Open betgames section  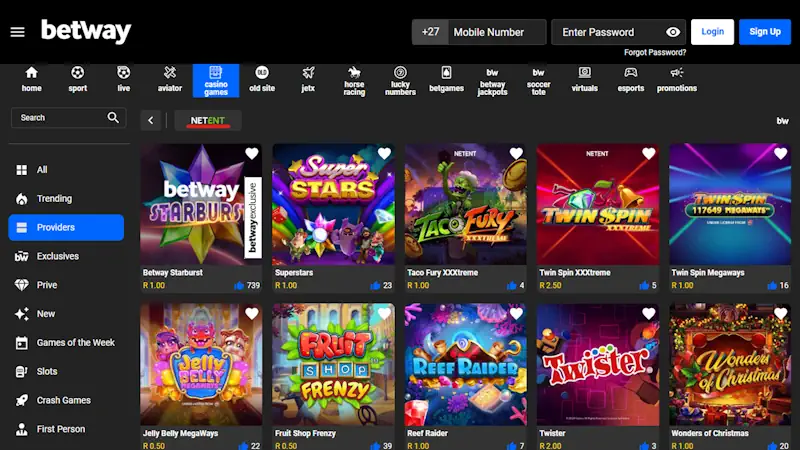coord(446,80)
